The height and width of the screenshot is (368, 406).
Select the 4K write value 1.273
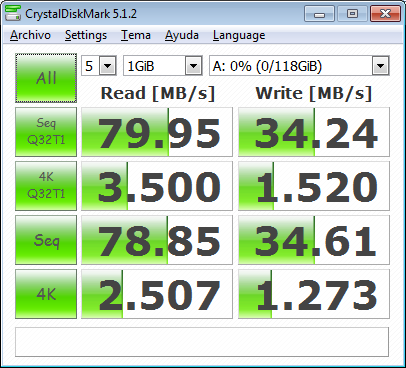click(314, 294)
